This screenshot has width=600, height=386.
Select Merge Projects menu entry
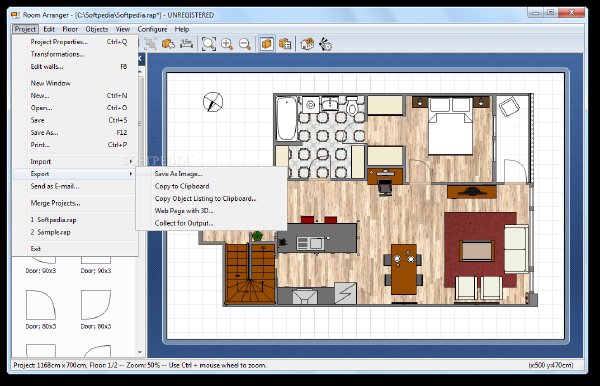[x=55, y=203]
